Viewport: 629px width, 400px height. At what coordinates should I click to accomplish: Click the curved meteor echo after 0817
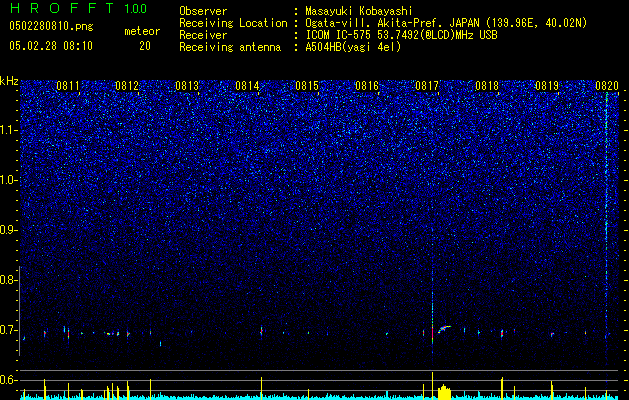[x=444, y=329]
